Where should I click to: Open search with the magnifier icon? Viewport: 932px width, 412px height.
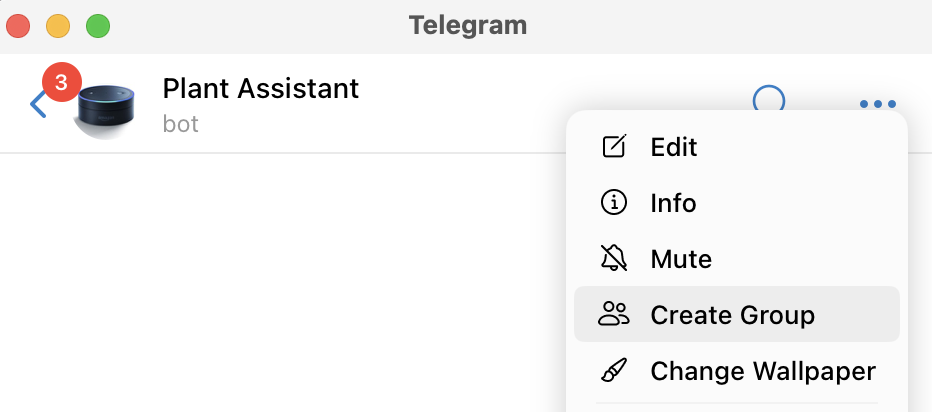(768, 100)
